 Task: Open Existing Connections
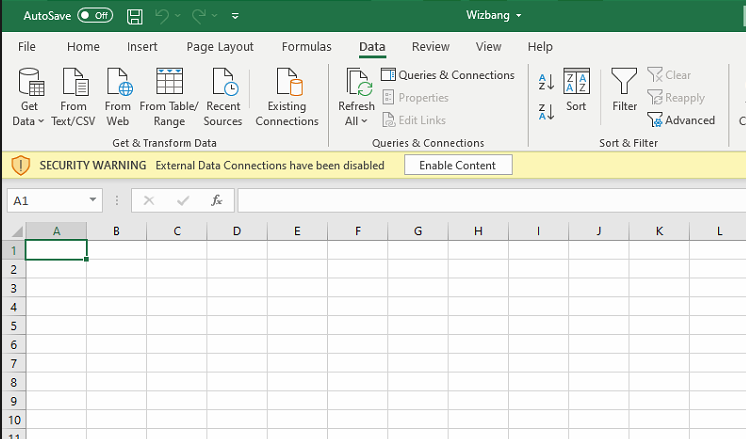click(287, 97)
